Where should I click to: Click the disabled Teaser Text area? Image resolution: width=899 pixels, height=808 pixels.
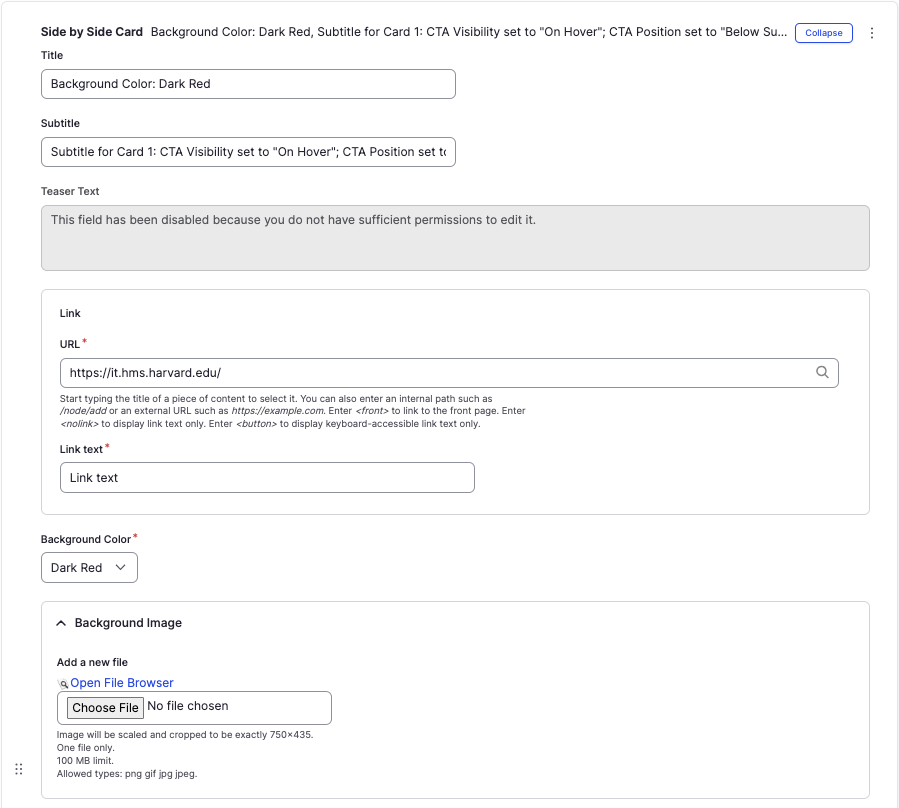point(455,238)
